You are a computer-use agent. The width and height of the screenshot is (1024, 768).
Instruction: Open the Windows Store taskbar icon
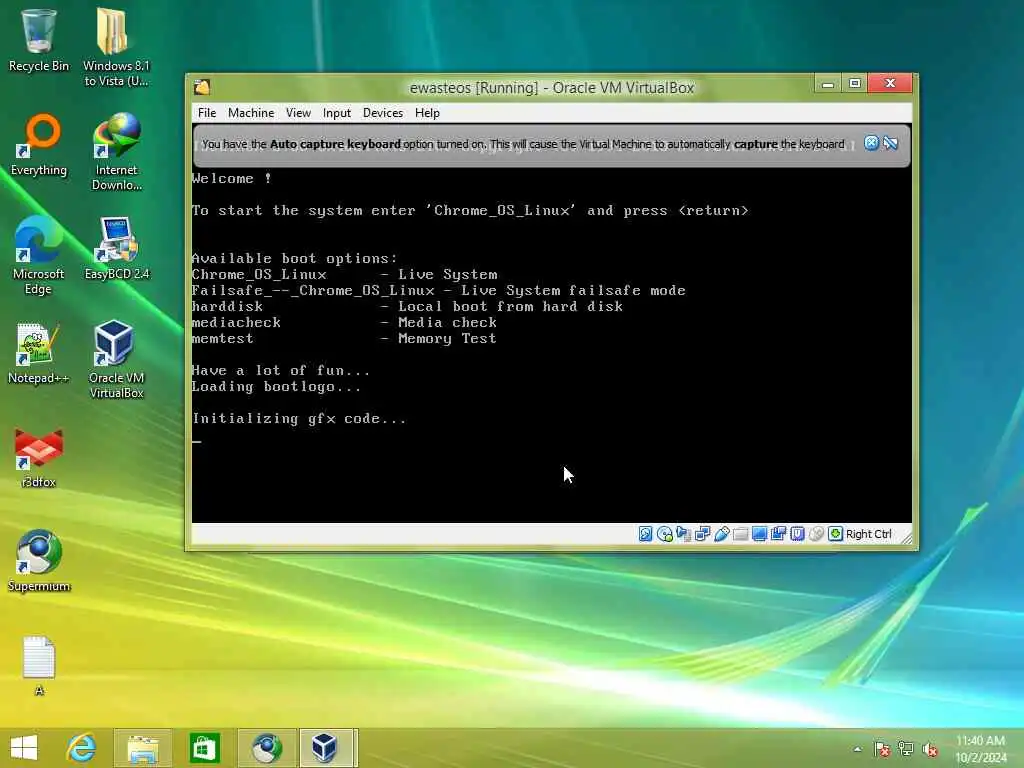click(204, 748)
